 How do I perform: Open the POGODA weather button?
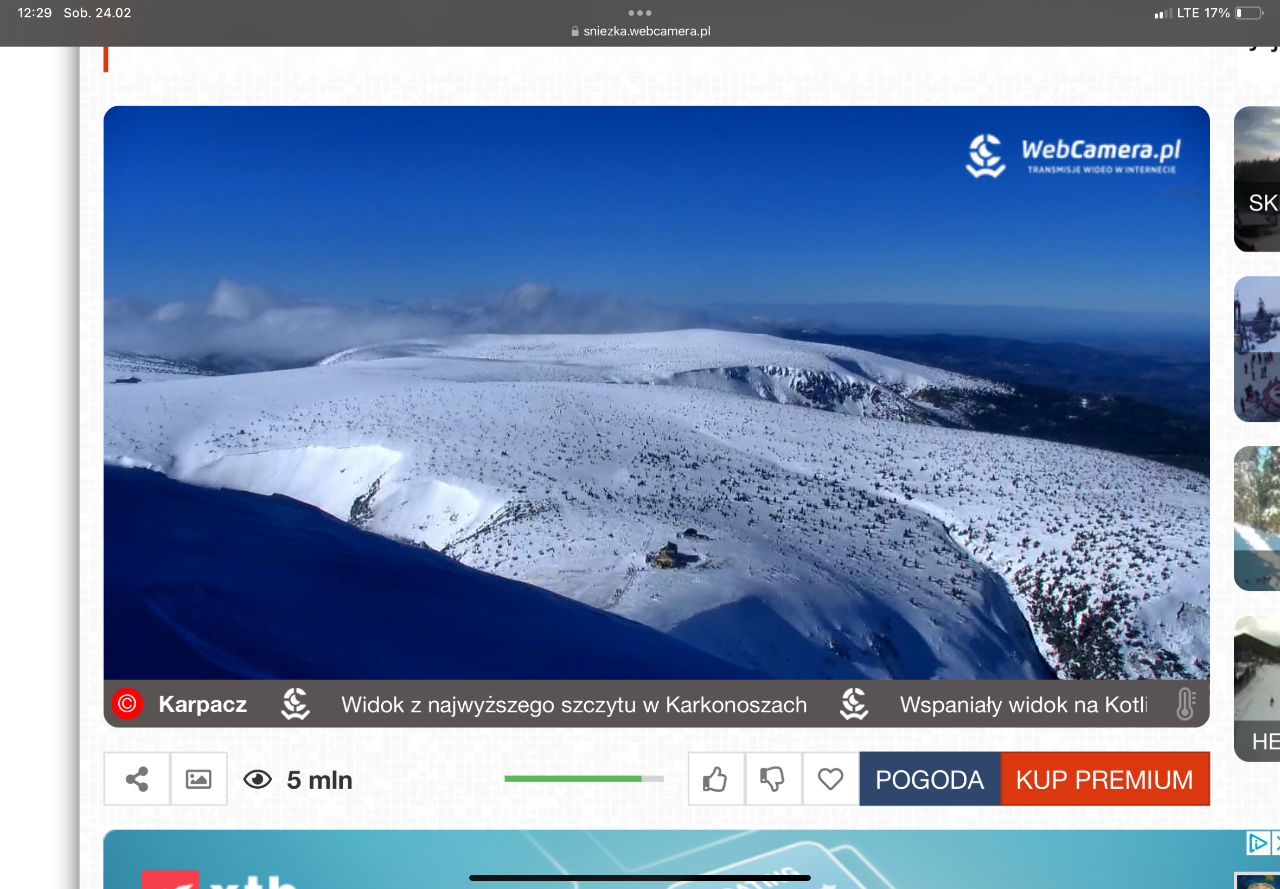[x=929, y=779]
